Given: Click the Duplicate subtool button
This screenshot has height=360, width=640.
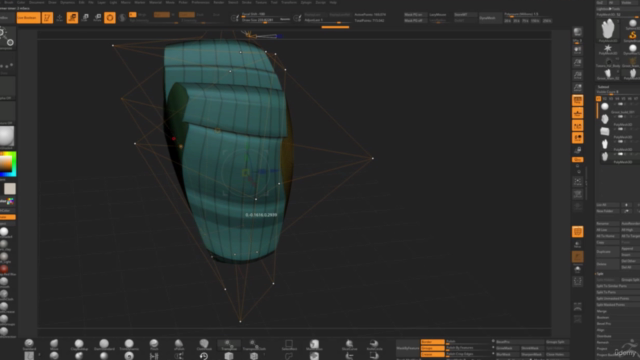Looking at the screenshot, I should pyautogui.click(x=607, y=252).
